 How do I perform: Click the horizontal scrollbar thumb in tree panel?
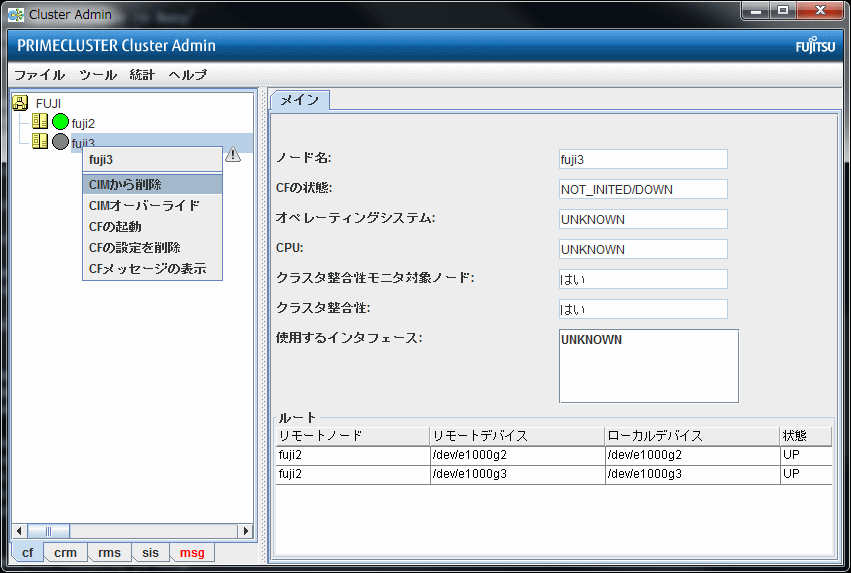[48, 531]
